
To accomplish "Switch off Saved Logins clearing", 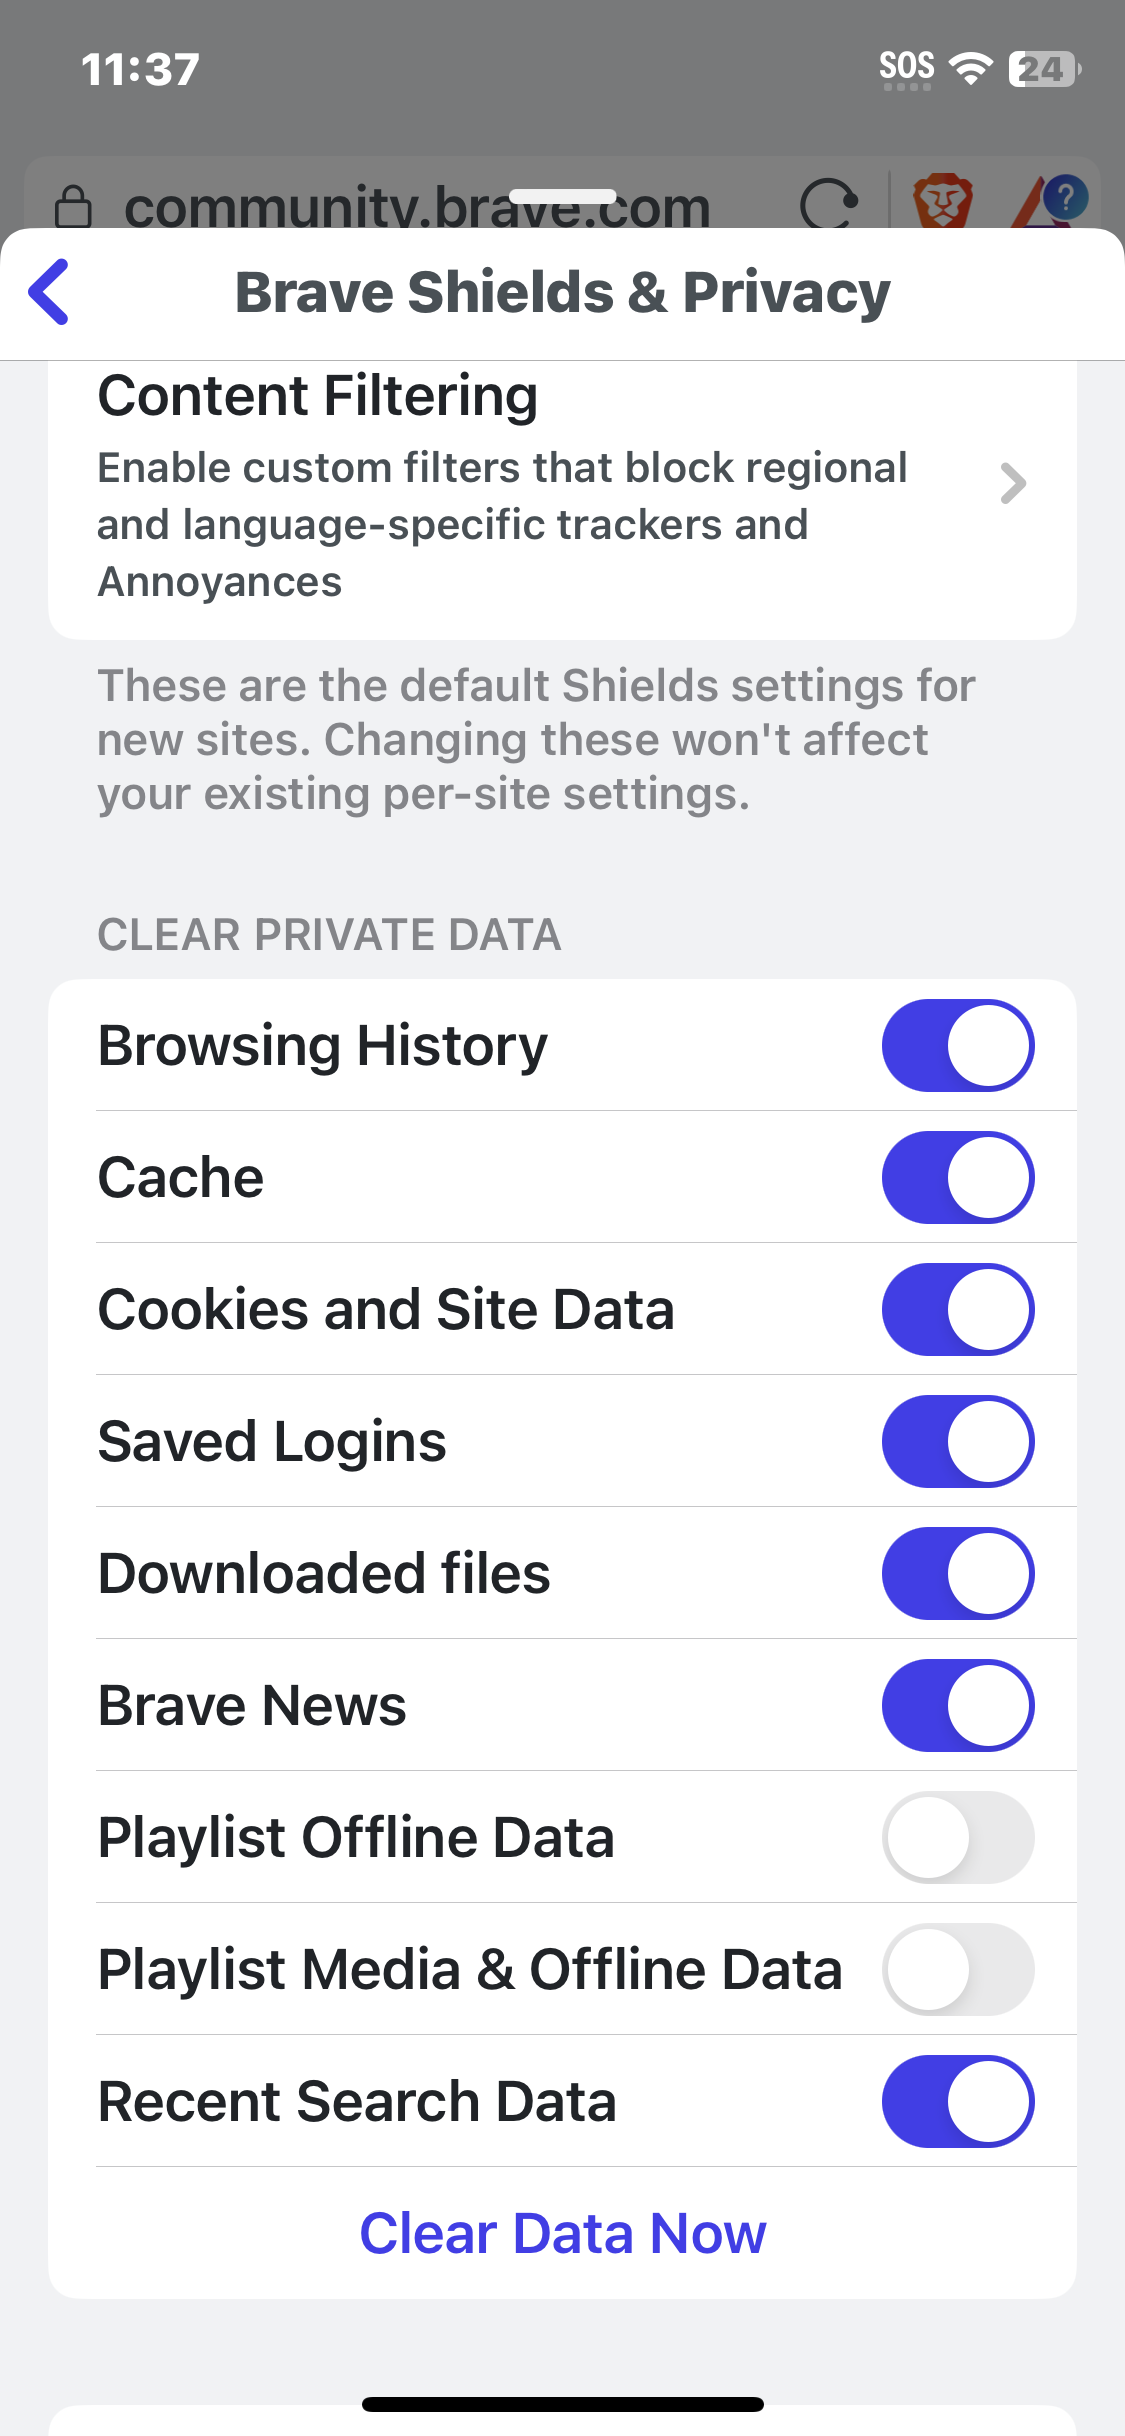I will 957,1441.
